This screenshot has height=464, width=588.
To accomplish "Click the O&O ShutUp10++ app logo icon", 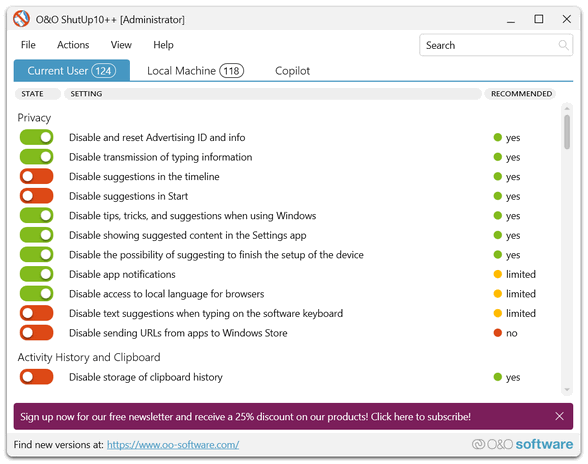I will pyautogui.click(x=21, y=19).
